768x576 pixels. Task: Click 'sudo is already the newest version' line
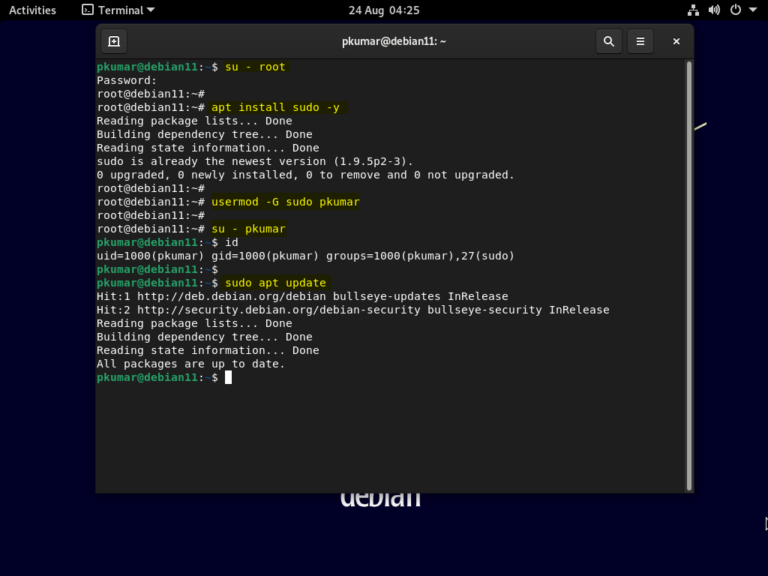coord(255,162)
